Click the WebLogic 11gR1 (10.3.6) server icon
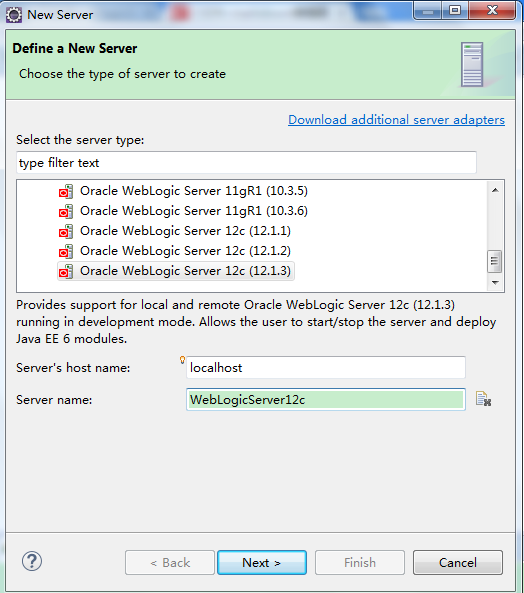The width and height of the screenshot is (524, 593). click(x=65, y=211)
